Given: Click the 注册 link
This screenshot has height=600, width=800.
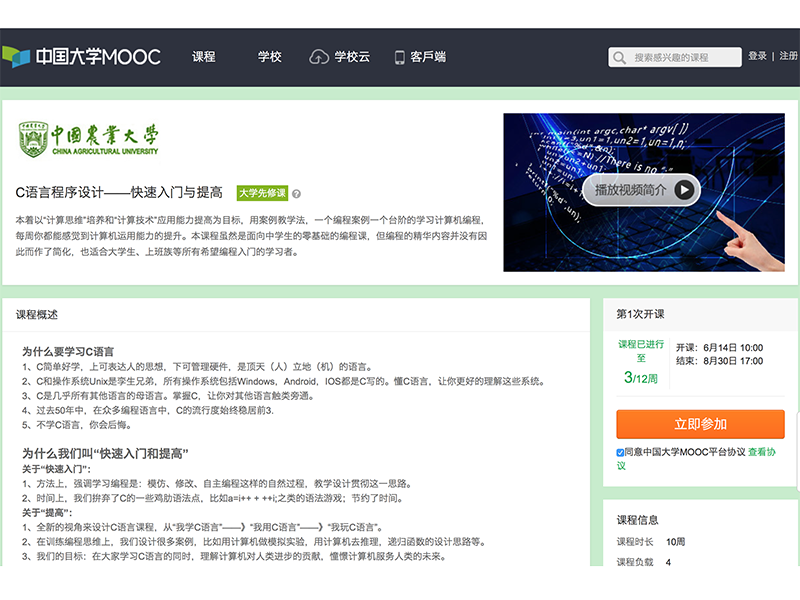Looking at the screenshot, I should click(788, 56).
